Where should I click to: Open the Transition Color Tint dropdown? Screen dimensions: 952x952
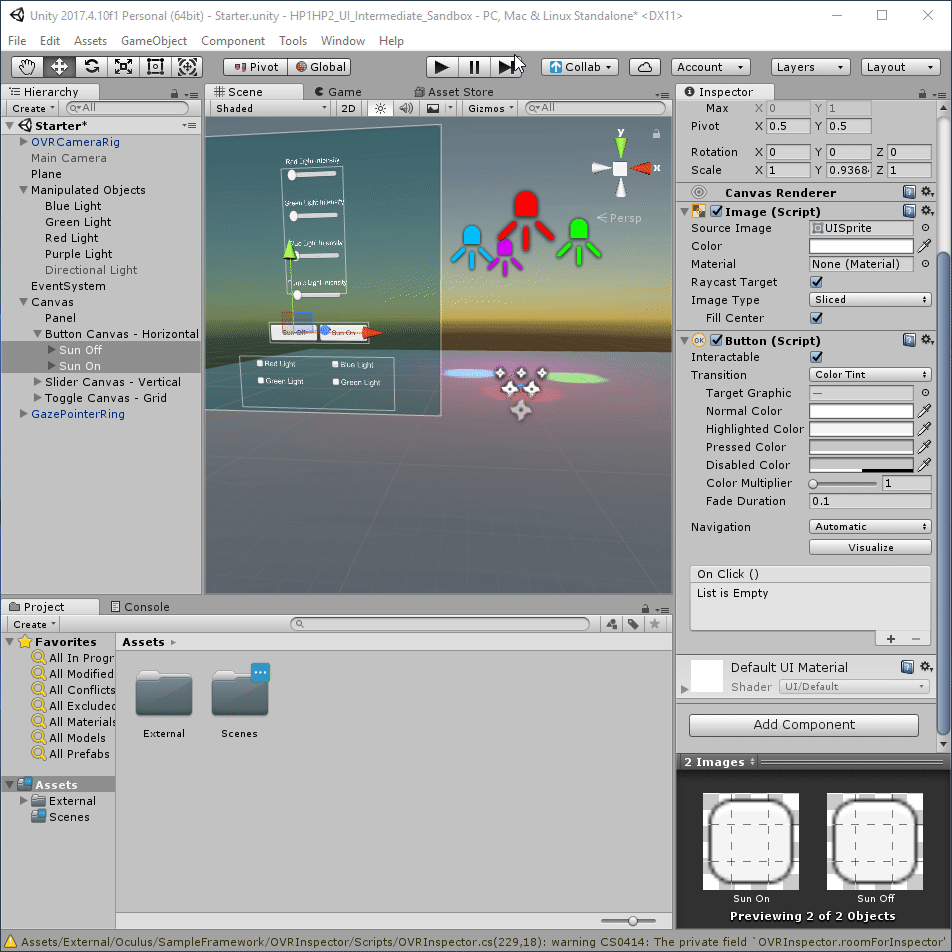pos(869,375)
